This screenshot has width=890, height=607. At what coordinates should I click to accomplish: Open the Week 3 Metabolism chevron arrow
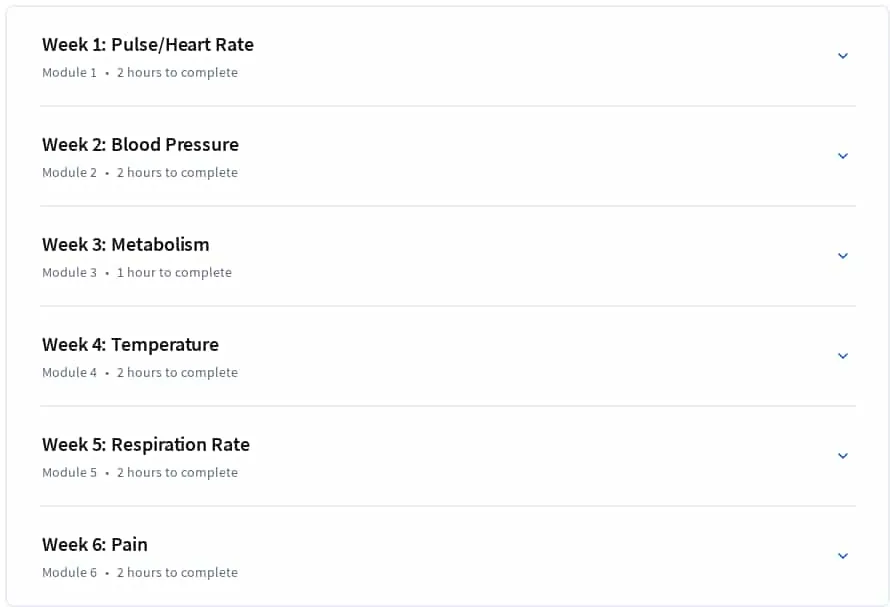pos(843,256)
